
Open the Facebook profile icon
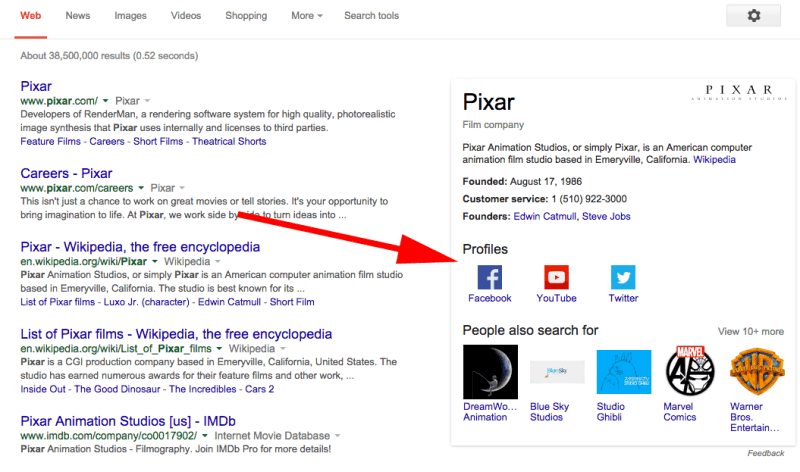490,277
